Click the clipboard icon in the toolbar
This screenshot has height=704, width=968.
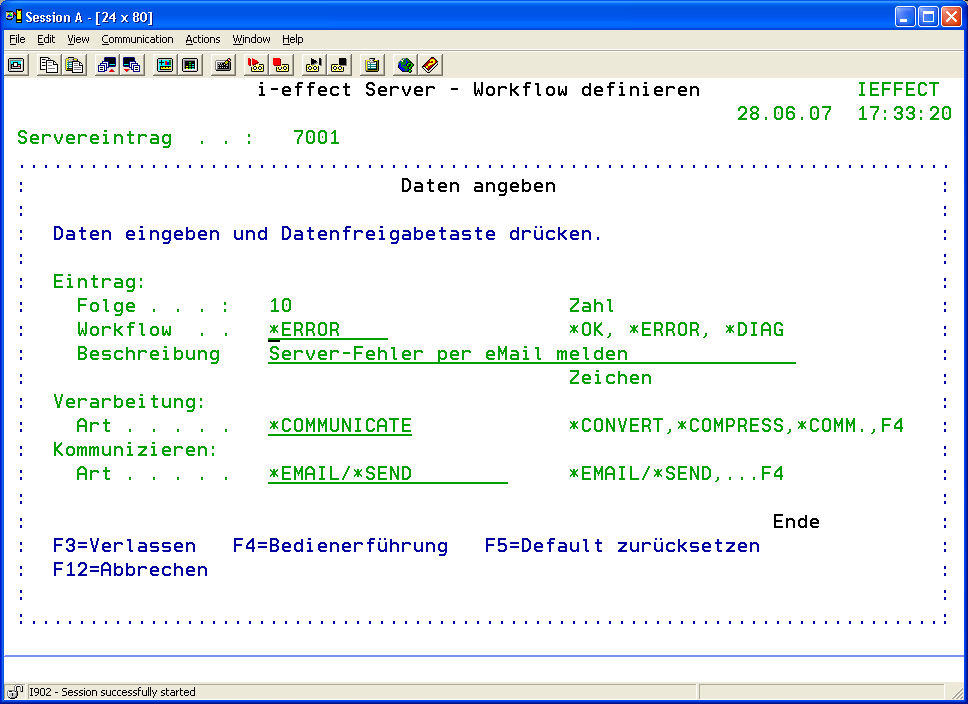coord(372,65)
